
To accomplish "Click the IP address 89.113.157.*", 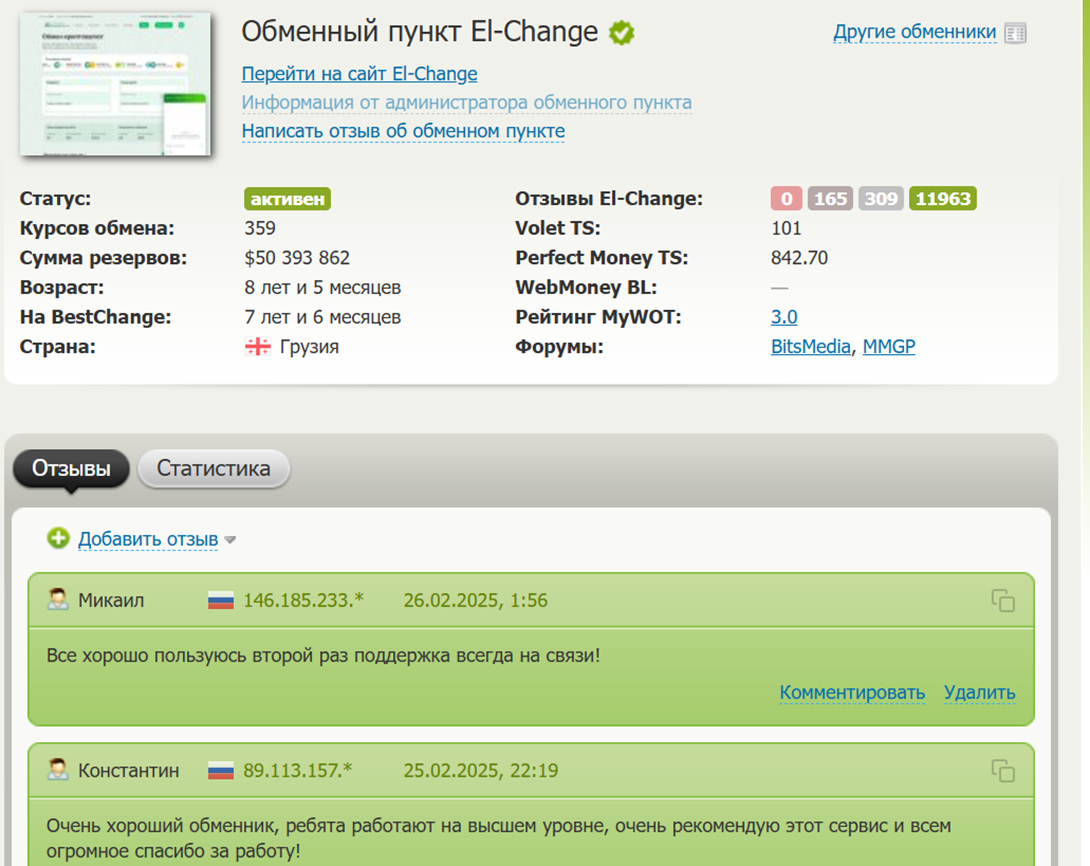I will (298, 771).
